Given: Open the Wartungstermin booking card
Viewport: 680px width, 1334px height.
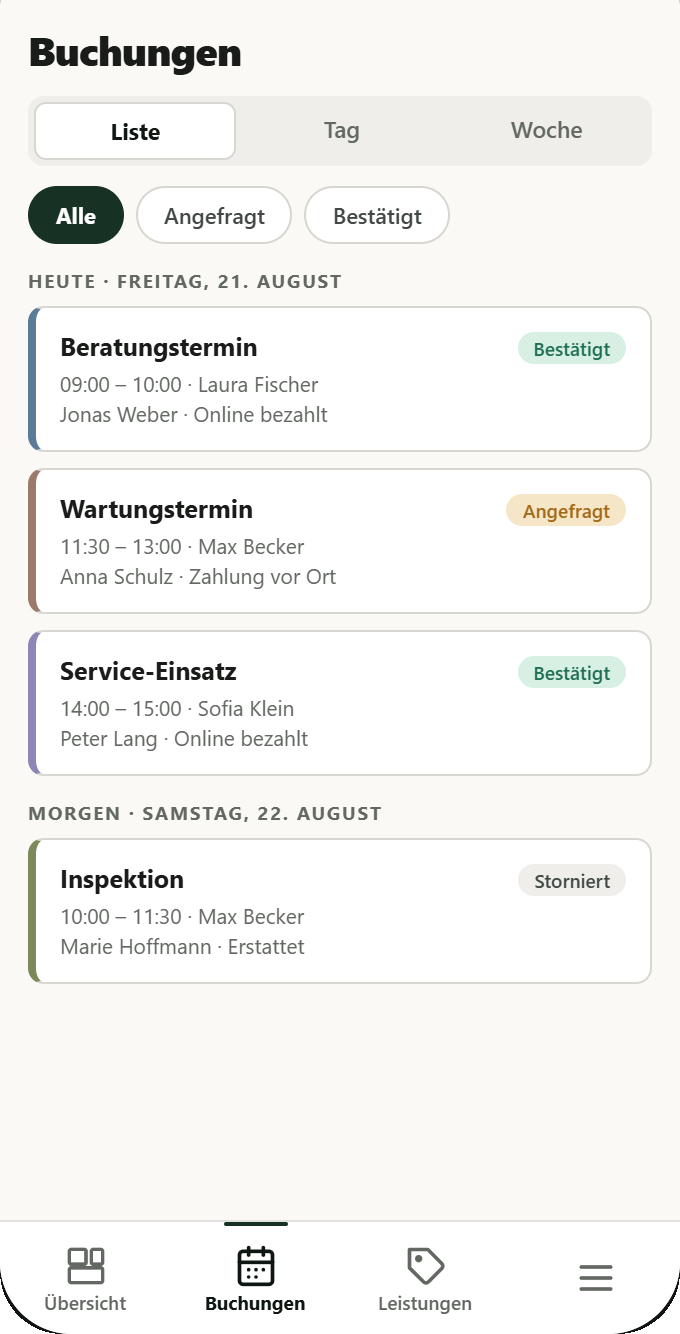Looking at the screenshot, I should point(340,541).
